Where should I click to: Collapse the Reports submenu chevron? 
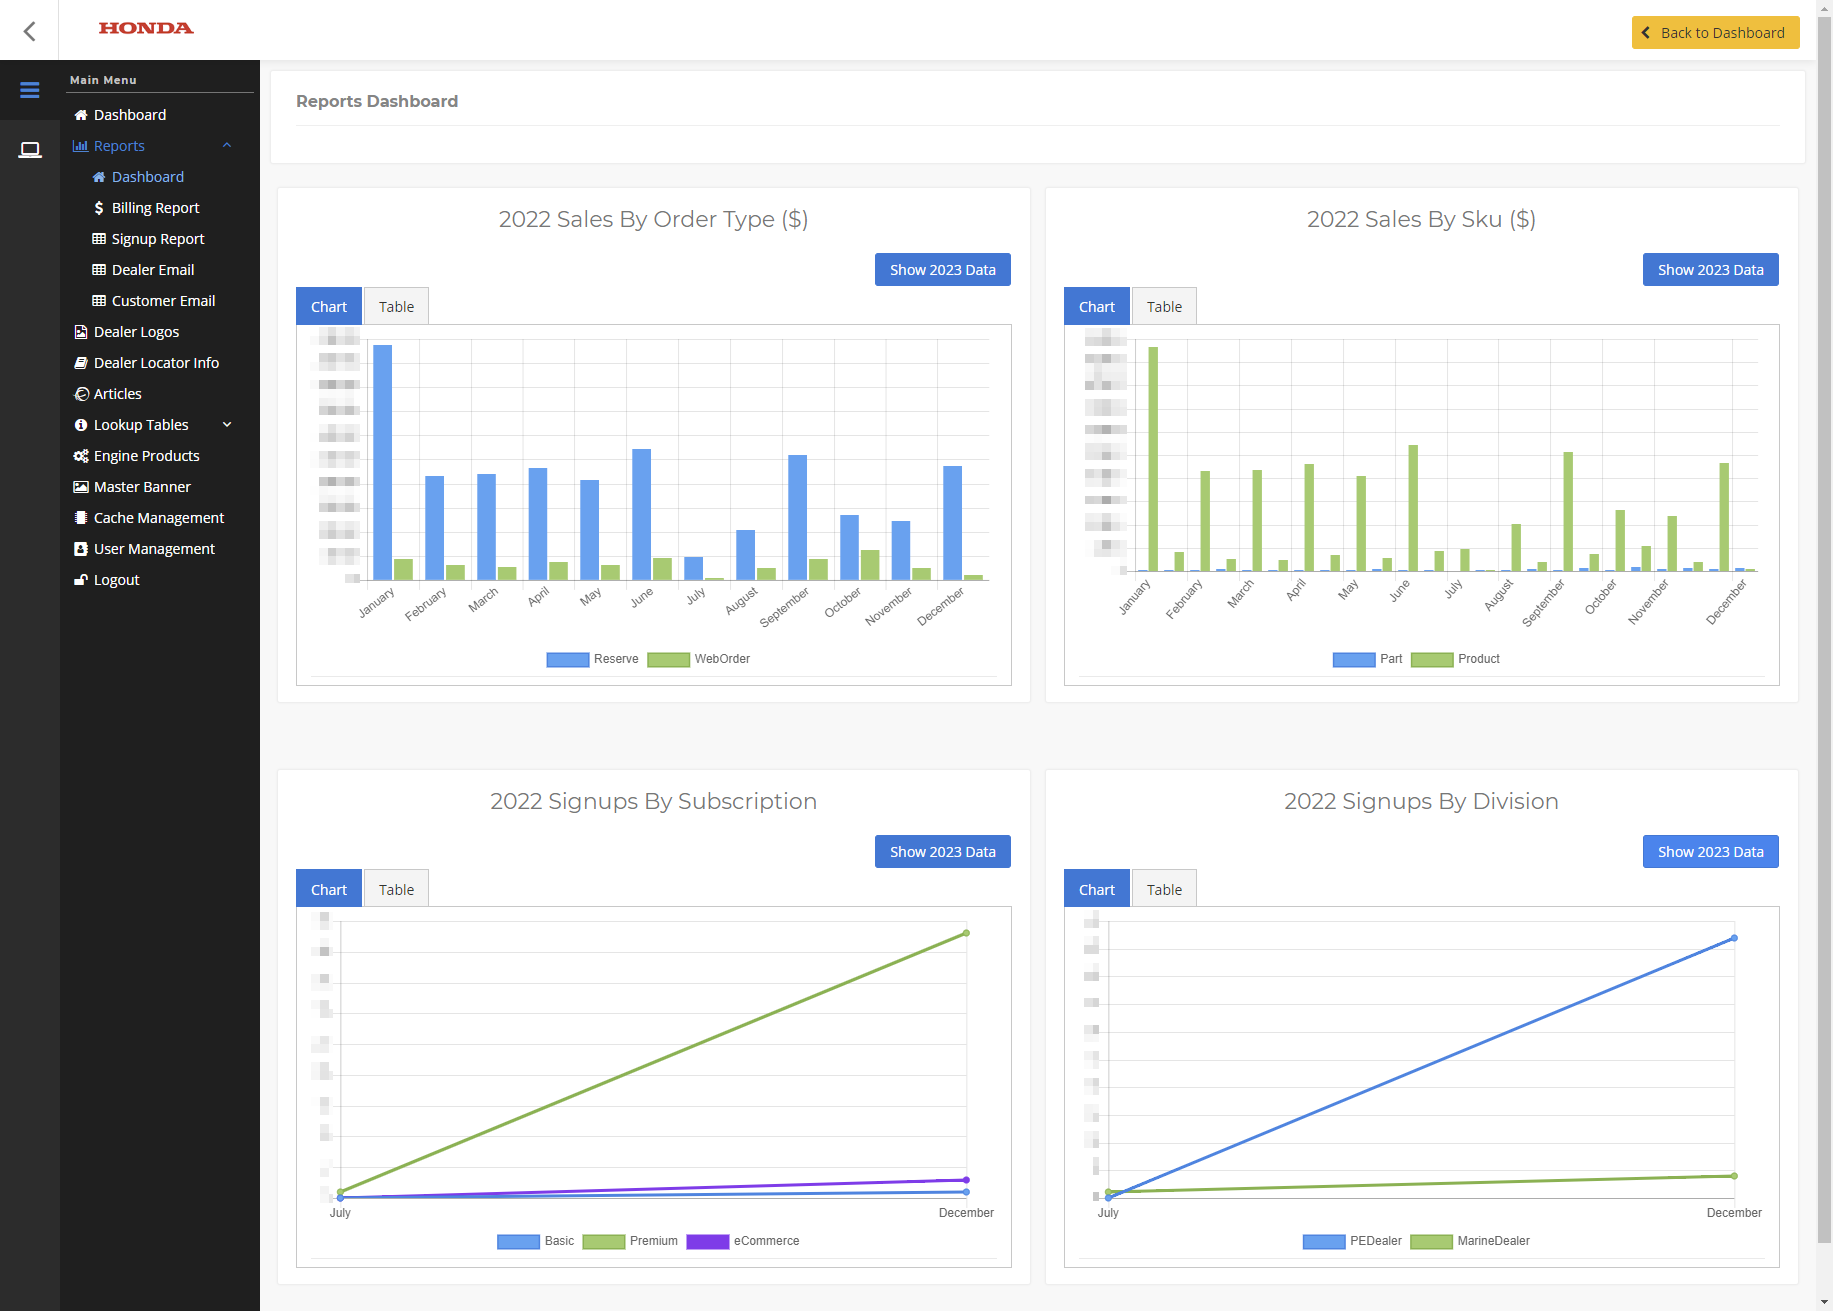click(x=227, y=146)
